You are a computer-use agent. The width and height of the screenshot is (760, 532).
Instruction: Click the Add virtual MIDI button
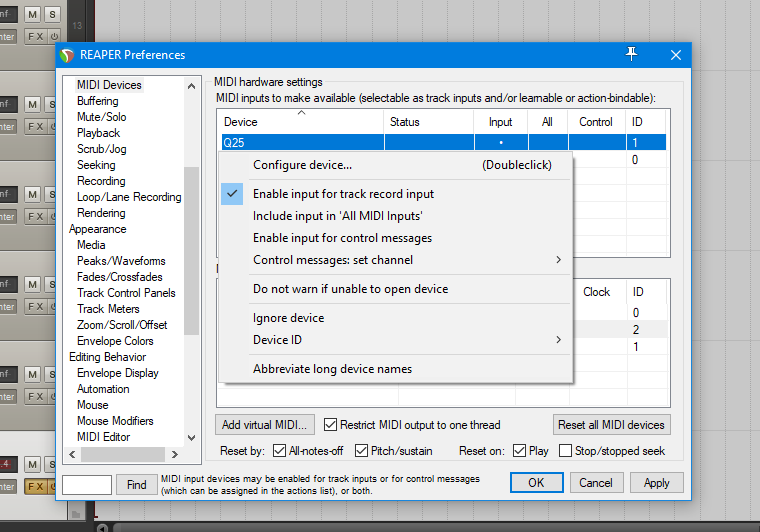[266, 425]
